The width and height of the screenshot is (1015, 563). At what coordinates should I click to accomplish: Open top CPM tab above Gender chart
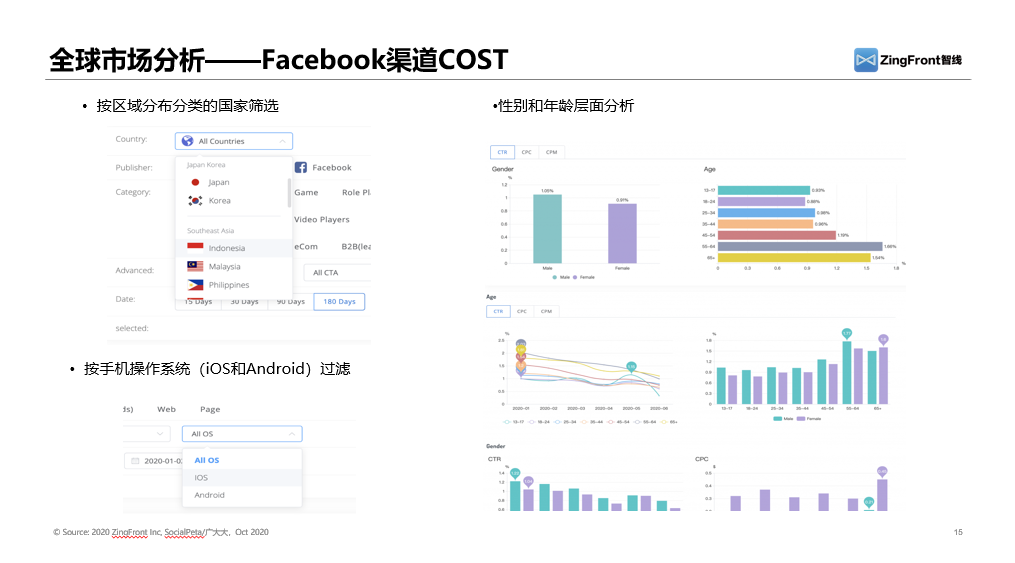551,152
